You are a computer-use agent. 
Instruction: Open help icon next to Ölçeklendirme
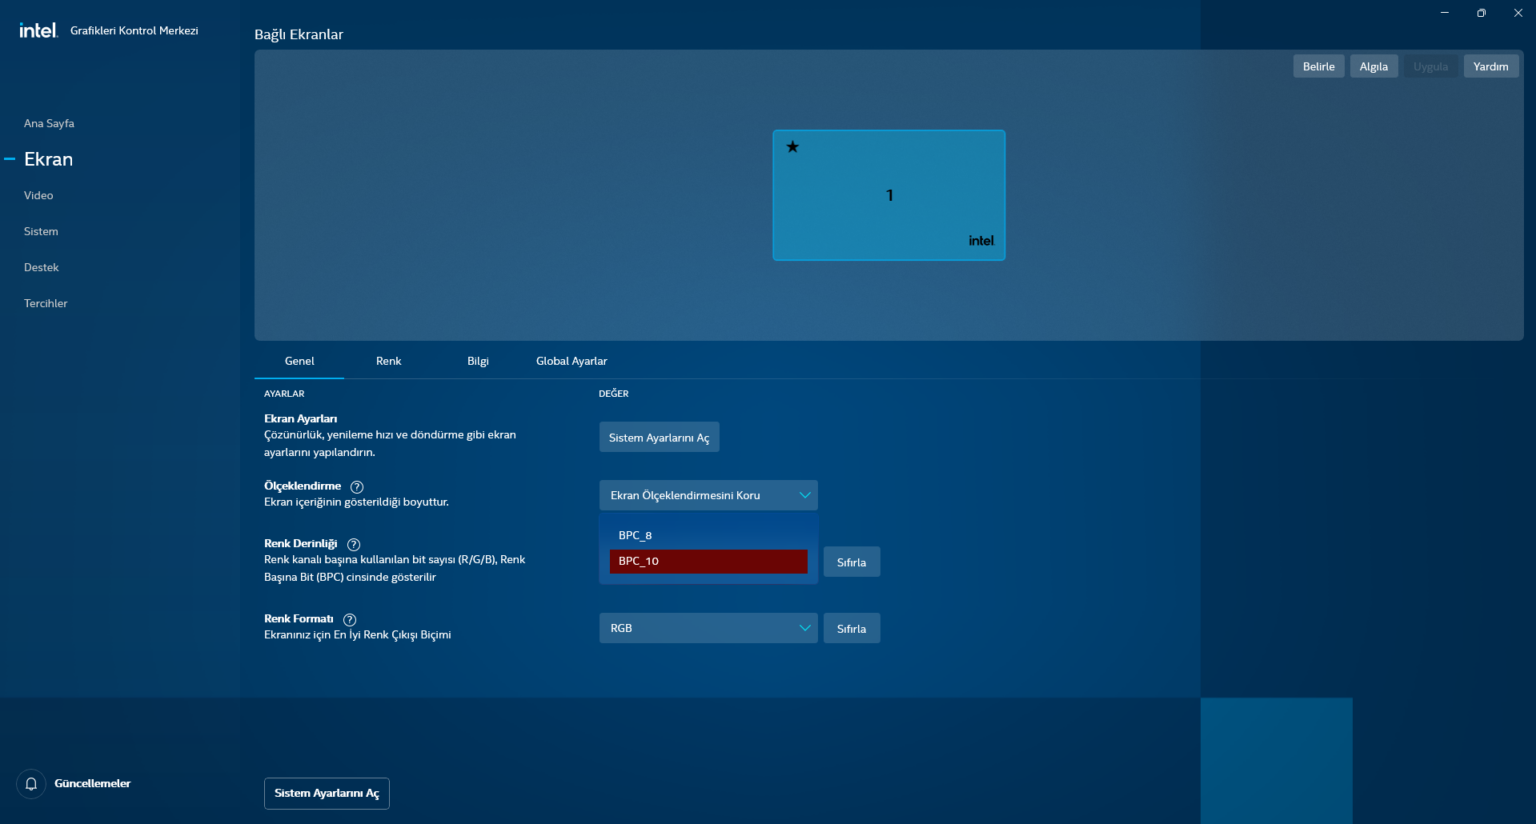tap(357, 487)
